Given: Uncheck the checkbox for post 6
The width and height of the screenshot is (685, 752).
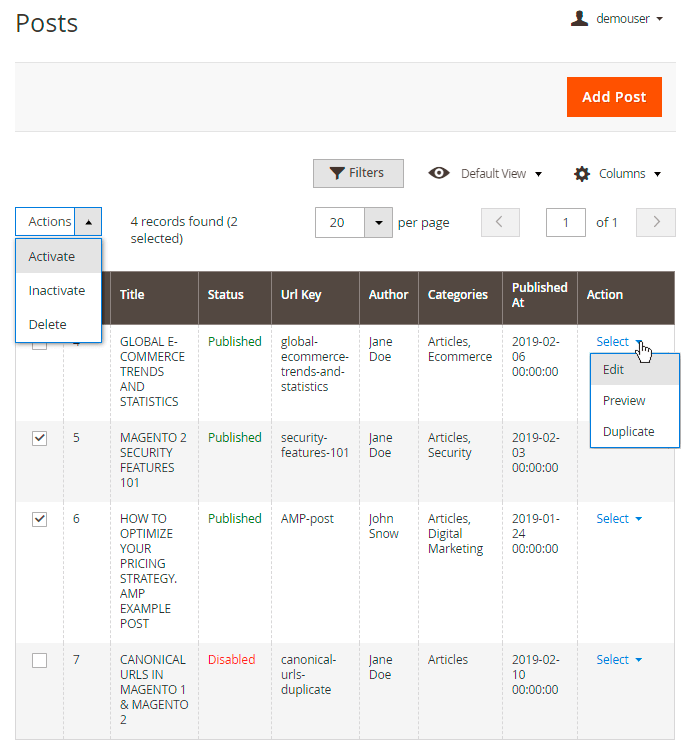Looking at the screenshot, I should coord(40,519).
